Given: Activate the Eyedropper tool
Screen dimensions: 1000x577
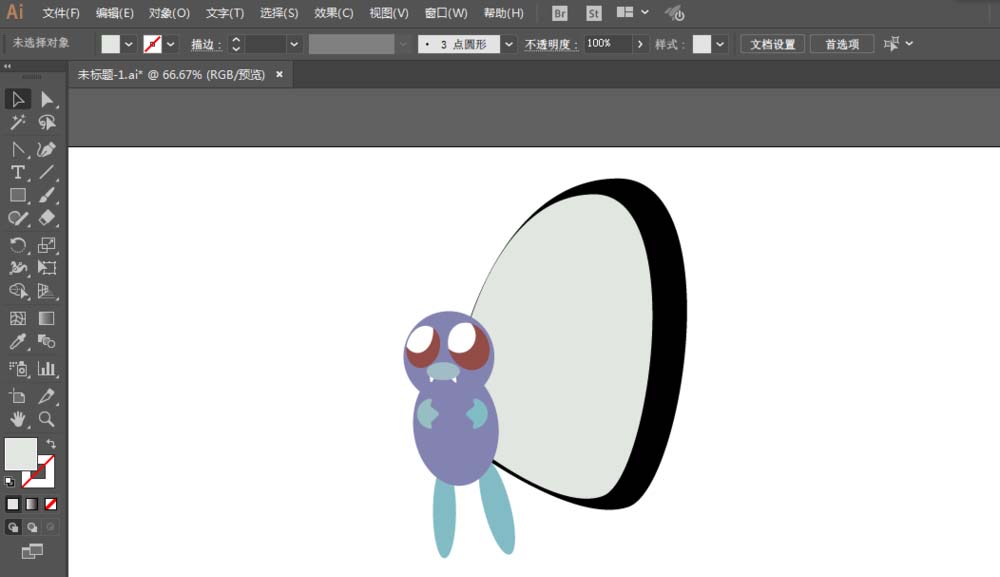Looking at the screenshot, I should (x=17, y=343).
